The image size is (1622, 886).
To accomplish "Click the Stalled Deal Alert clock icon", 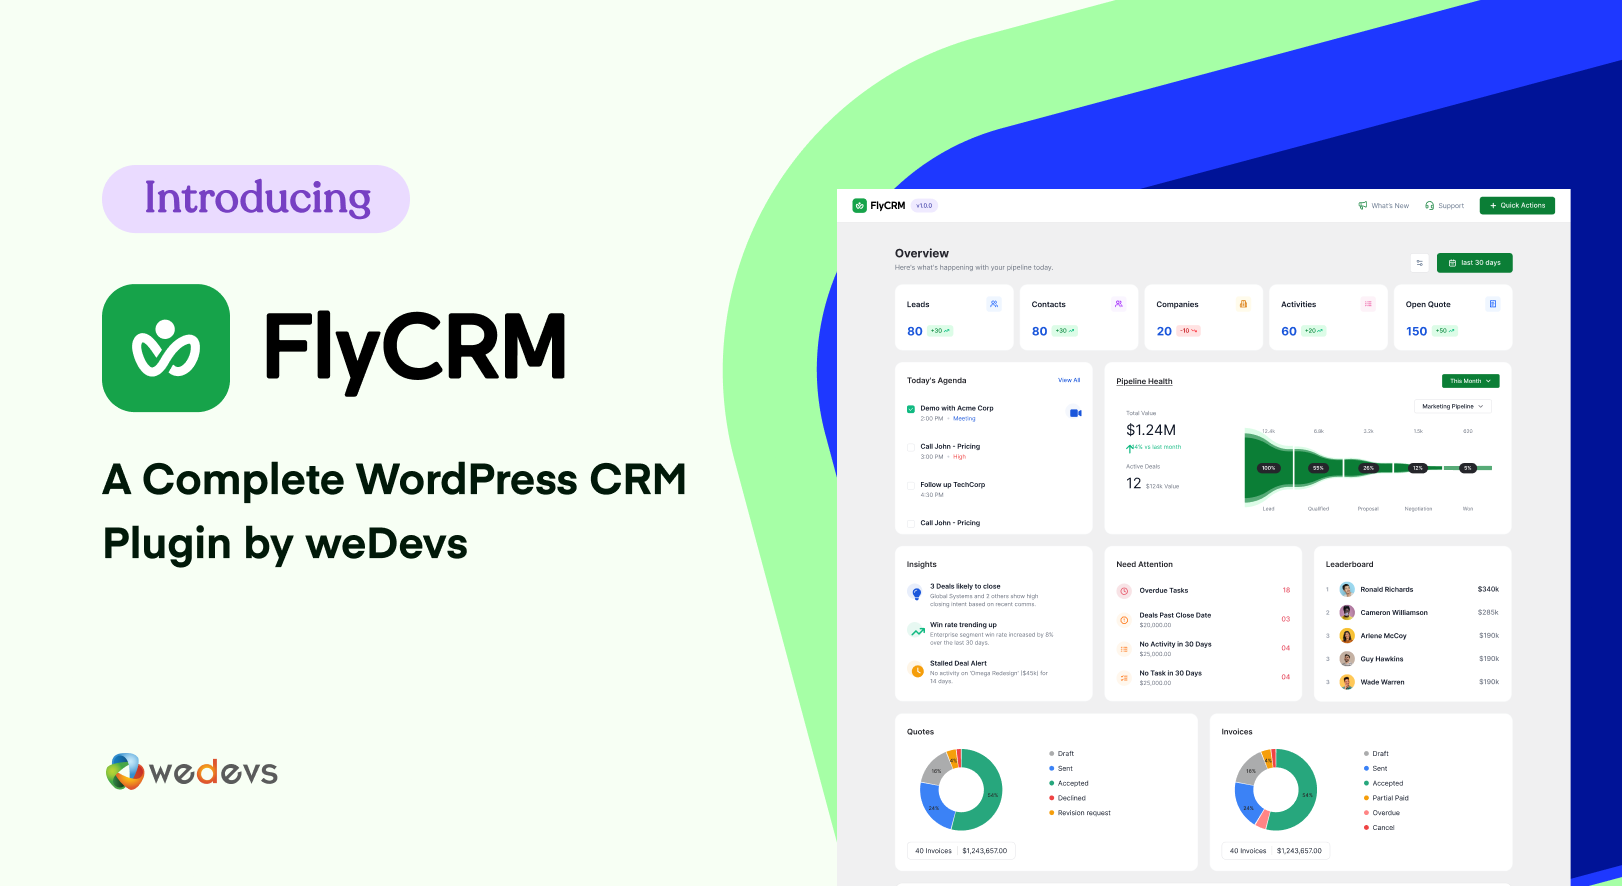I will [916, 670].
